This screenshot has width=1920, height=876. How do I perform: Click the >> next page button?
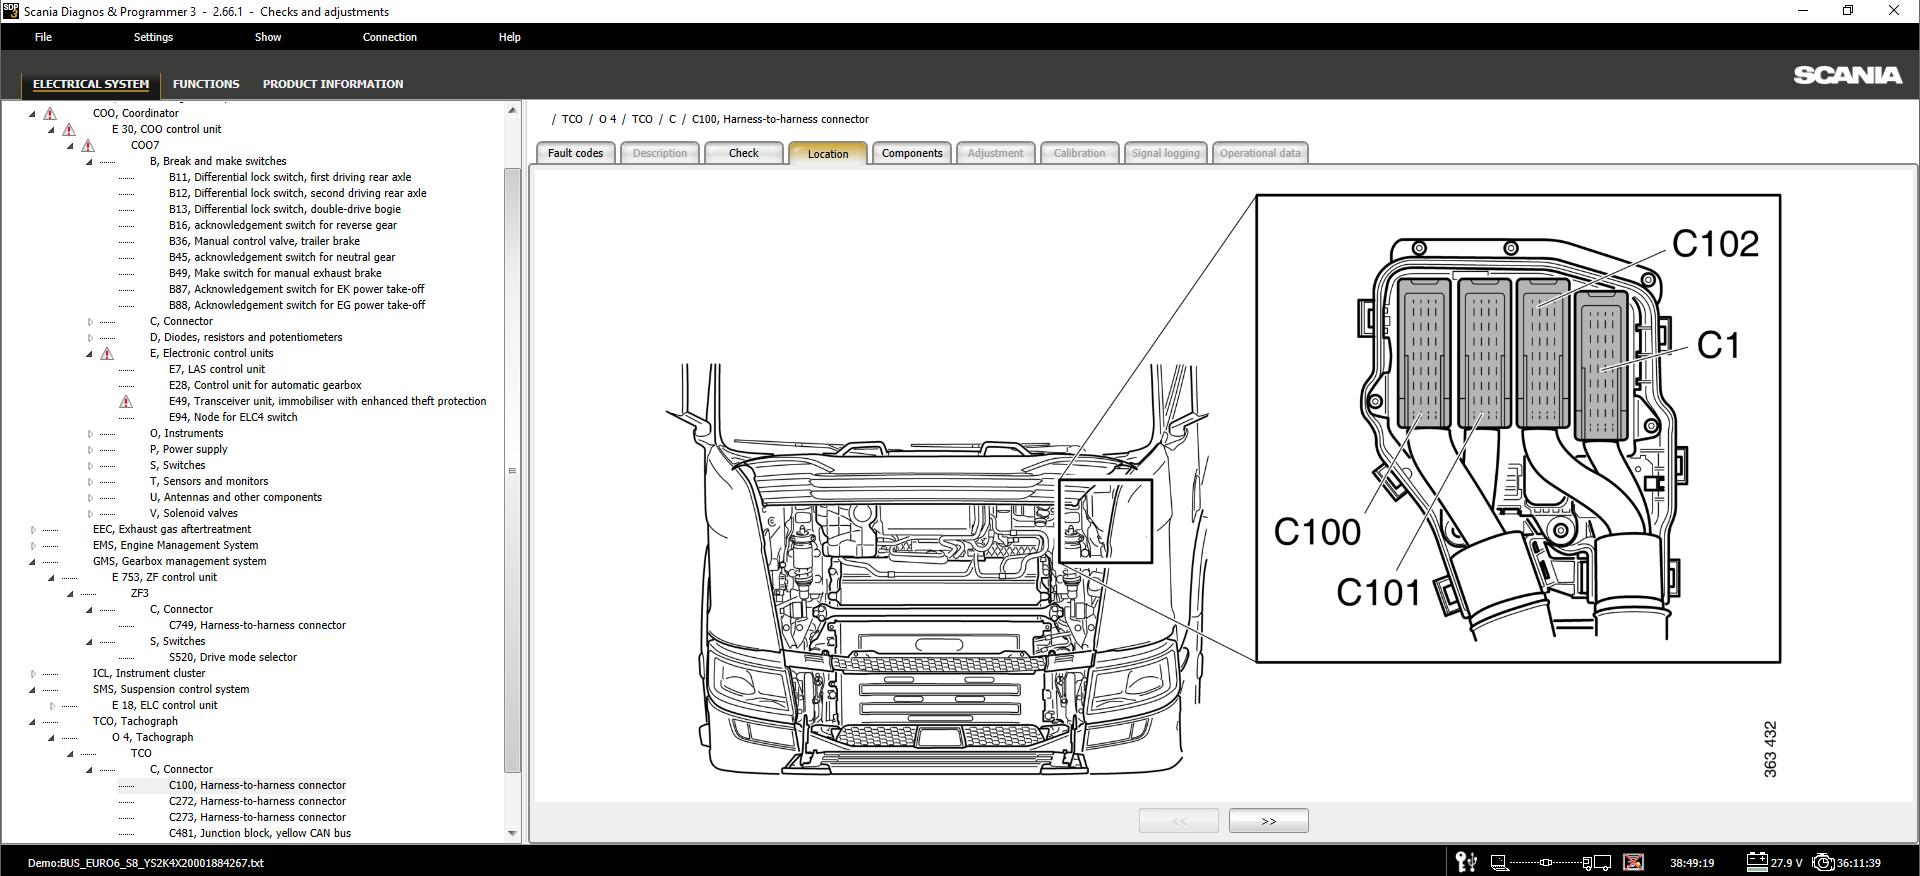point(1268,821)
